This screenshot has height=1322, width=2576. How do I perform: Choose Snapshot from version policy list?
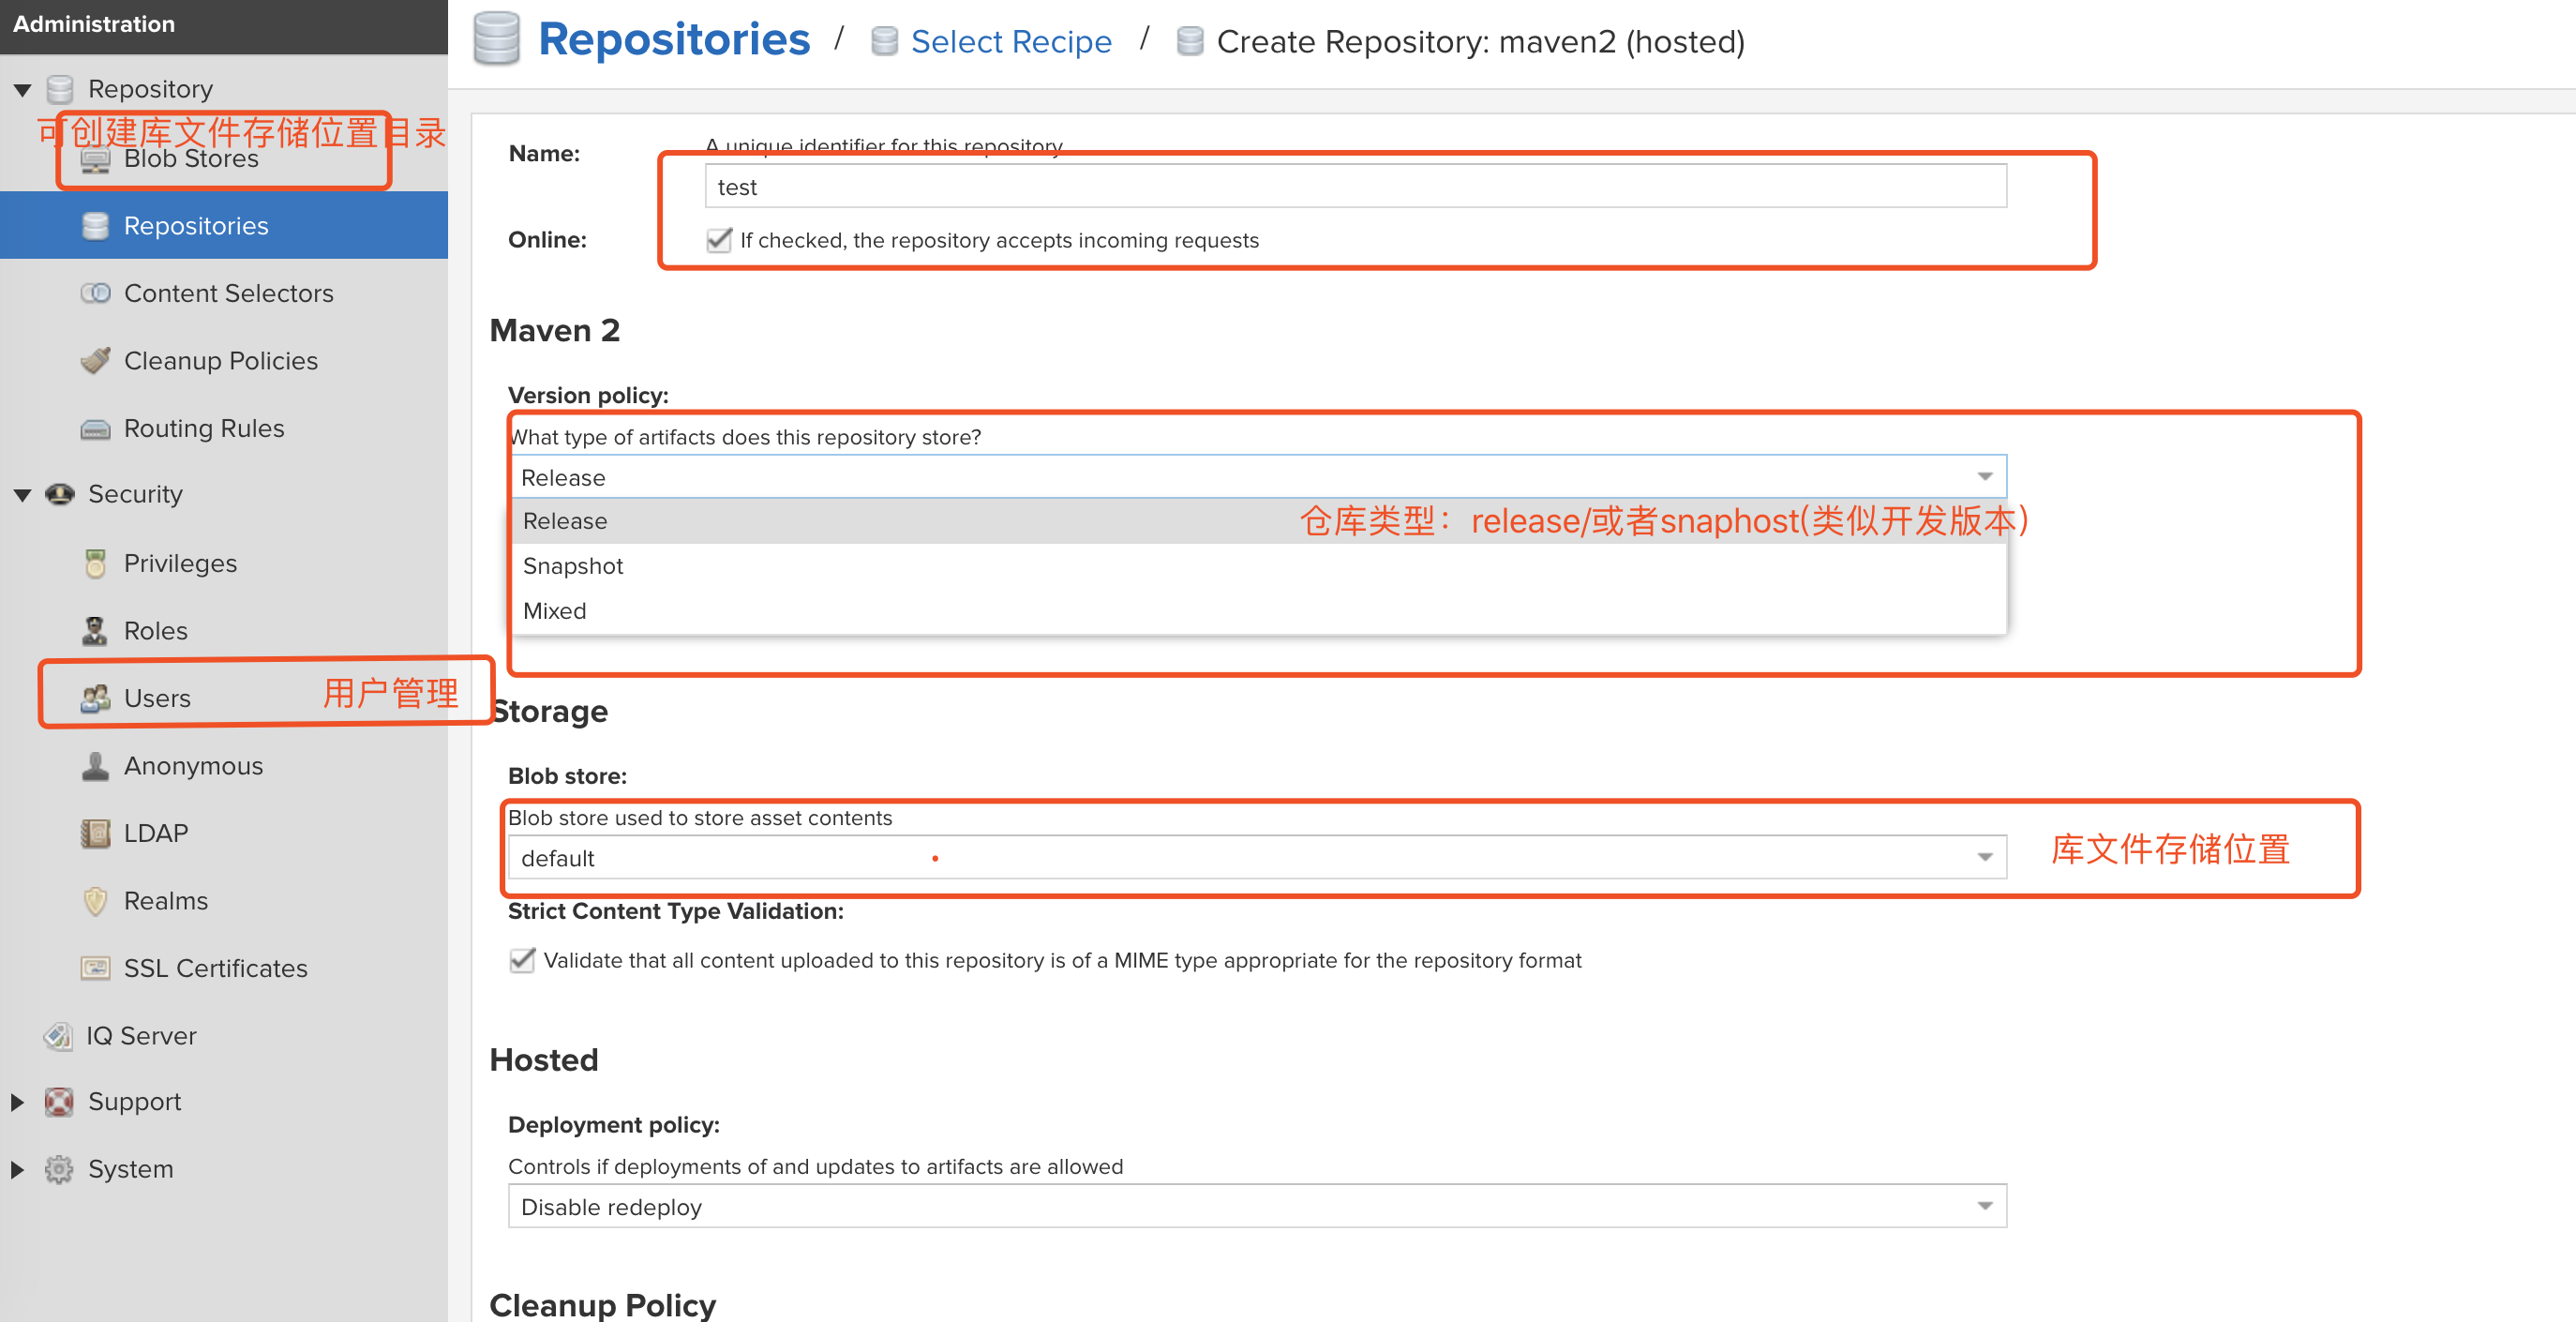coord(573,566)
